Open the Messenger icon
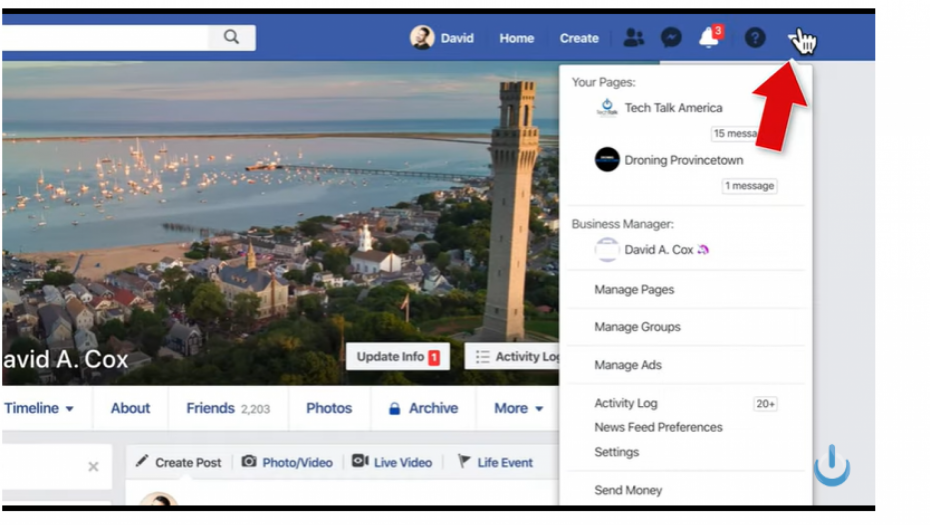 click(671, 38)
